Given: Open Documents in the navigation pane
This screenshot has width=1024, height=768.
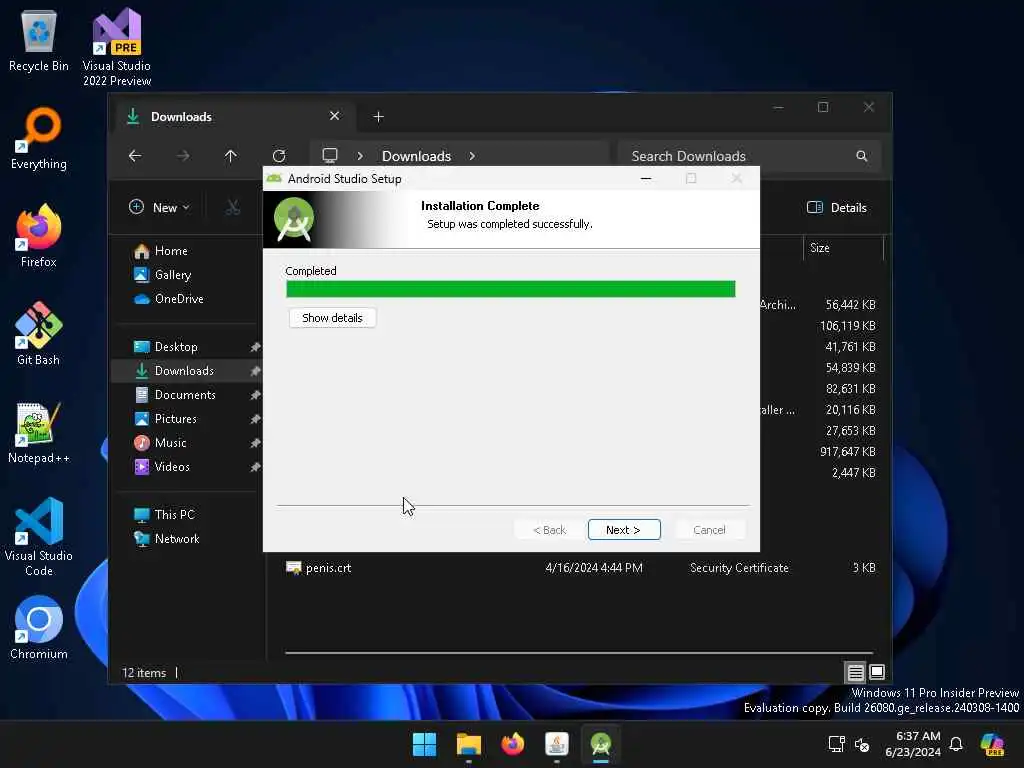Looking at the screenshot, I should click(x=187, y=395).
